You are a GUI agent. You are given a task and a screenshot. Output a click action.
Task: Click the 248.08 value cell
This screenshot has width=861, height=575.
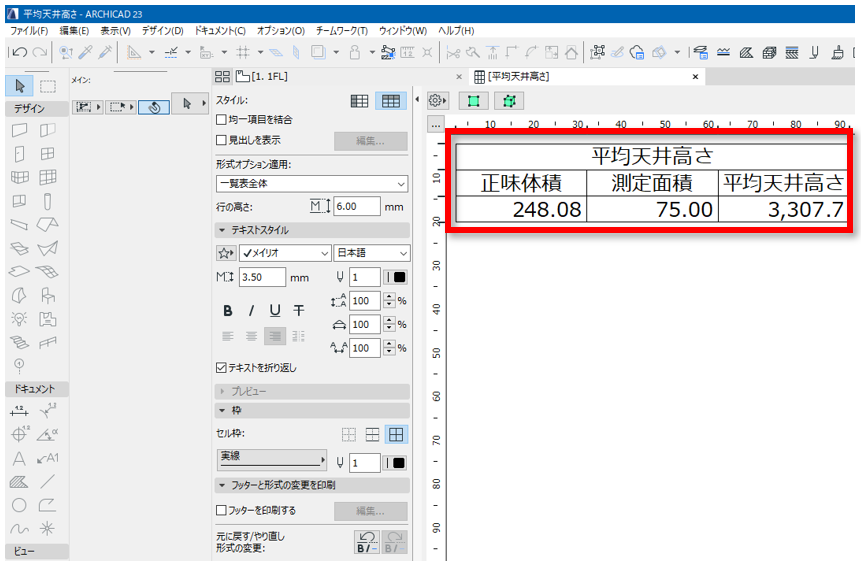[x=521, y=209]
